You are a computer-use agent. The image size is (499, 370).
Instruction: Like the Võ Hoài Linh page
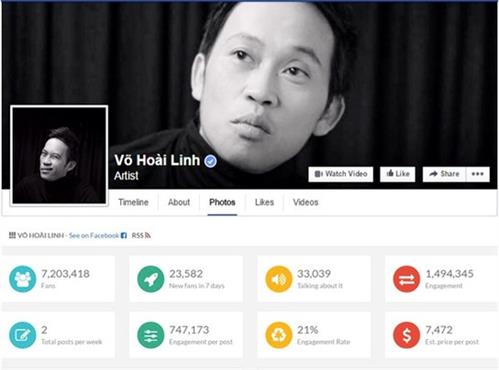[x=398, y=174]
